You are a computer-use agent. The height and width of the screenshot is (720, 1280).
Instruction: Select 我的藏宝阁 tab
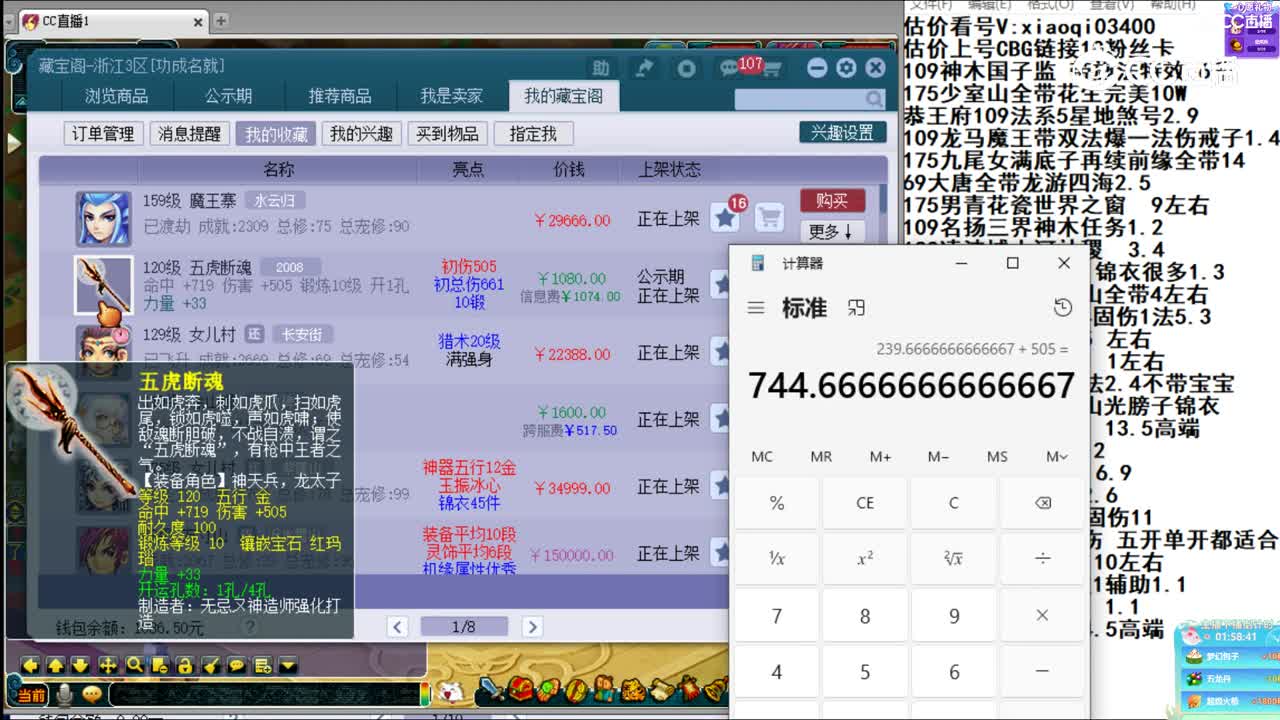click(x=563, y=96)
